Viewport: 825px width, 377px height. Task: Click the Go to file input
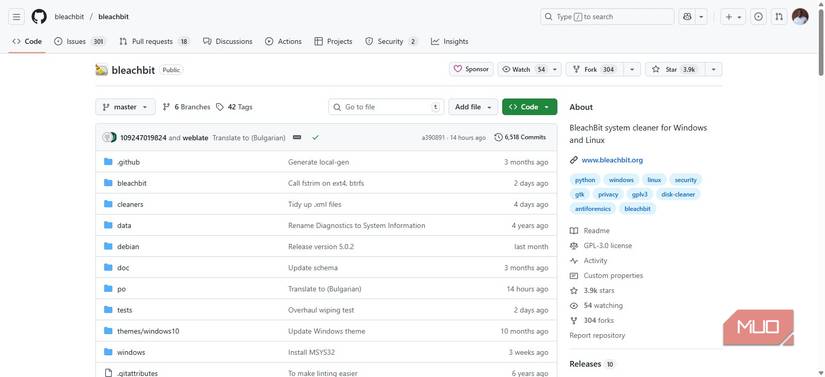(x=386, y=107)
